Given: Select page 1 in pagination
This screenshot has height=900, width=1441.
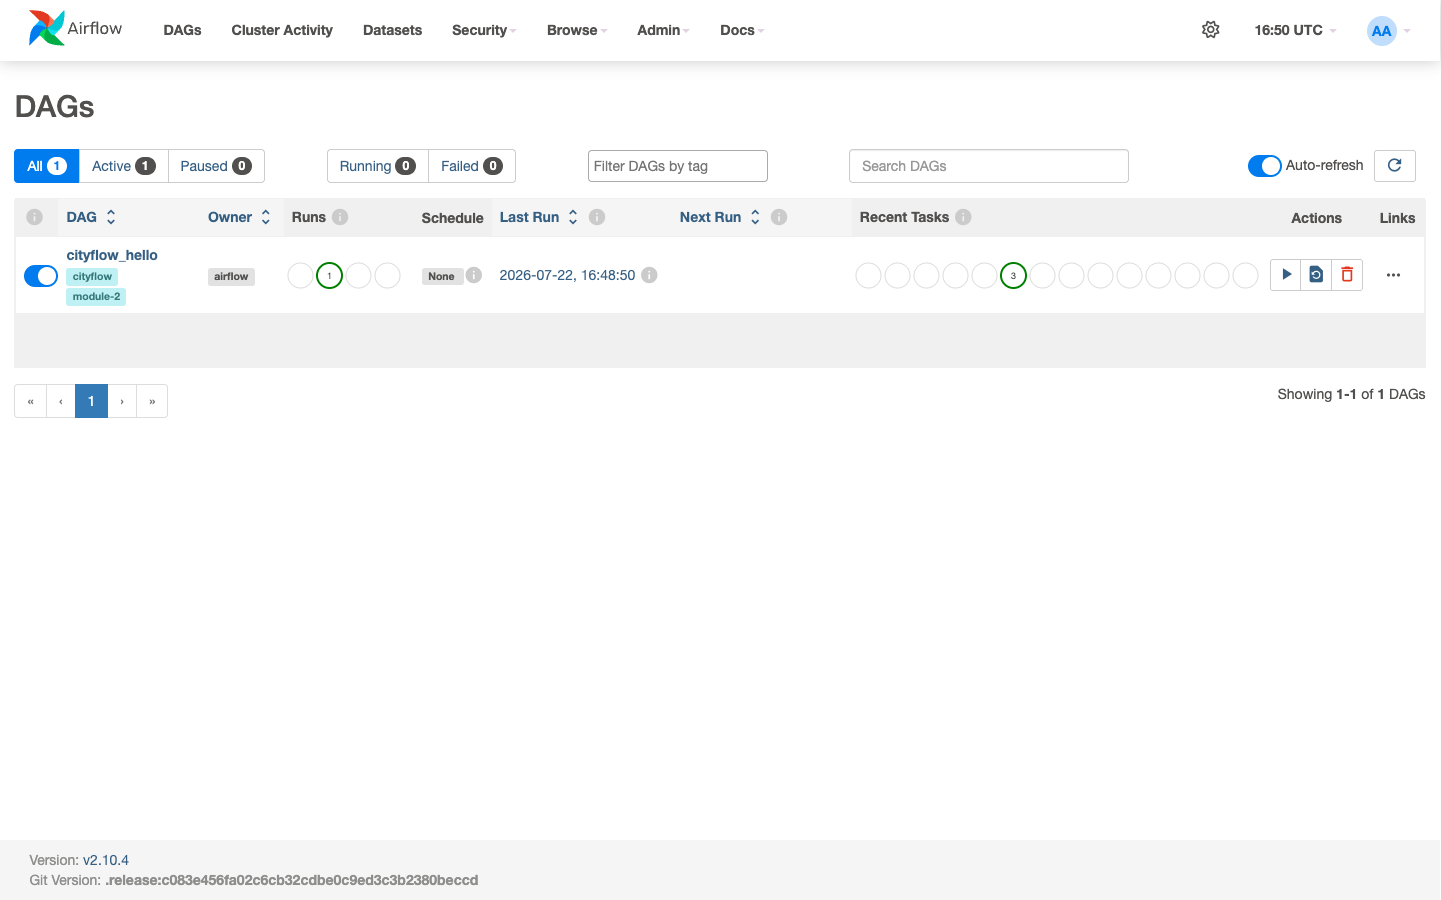Looking at the screenshot, I should tap(91, 401).
